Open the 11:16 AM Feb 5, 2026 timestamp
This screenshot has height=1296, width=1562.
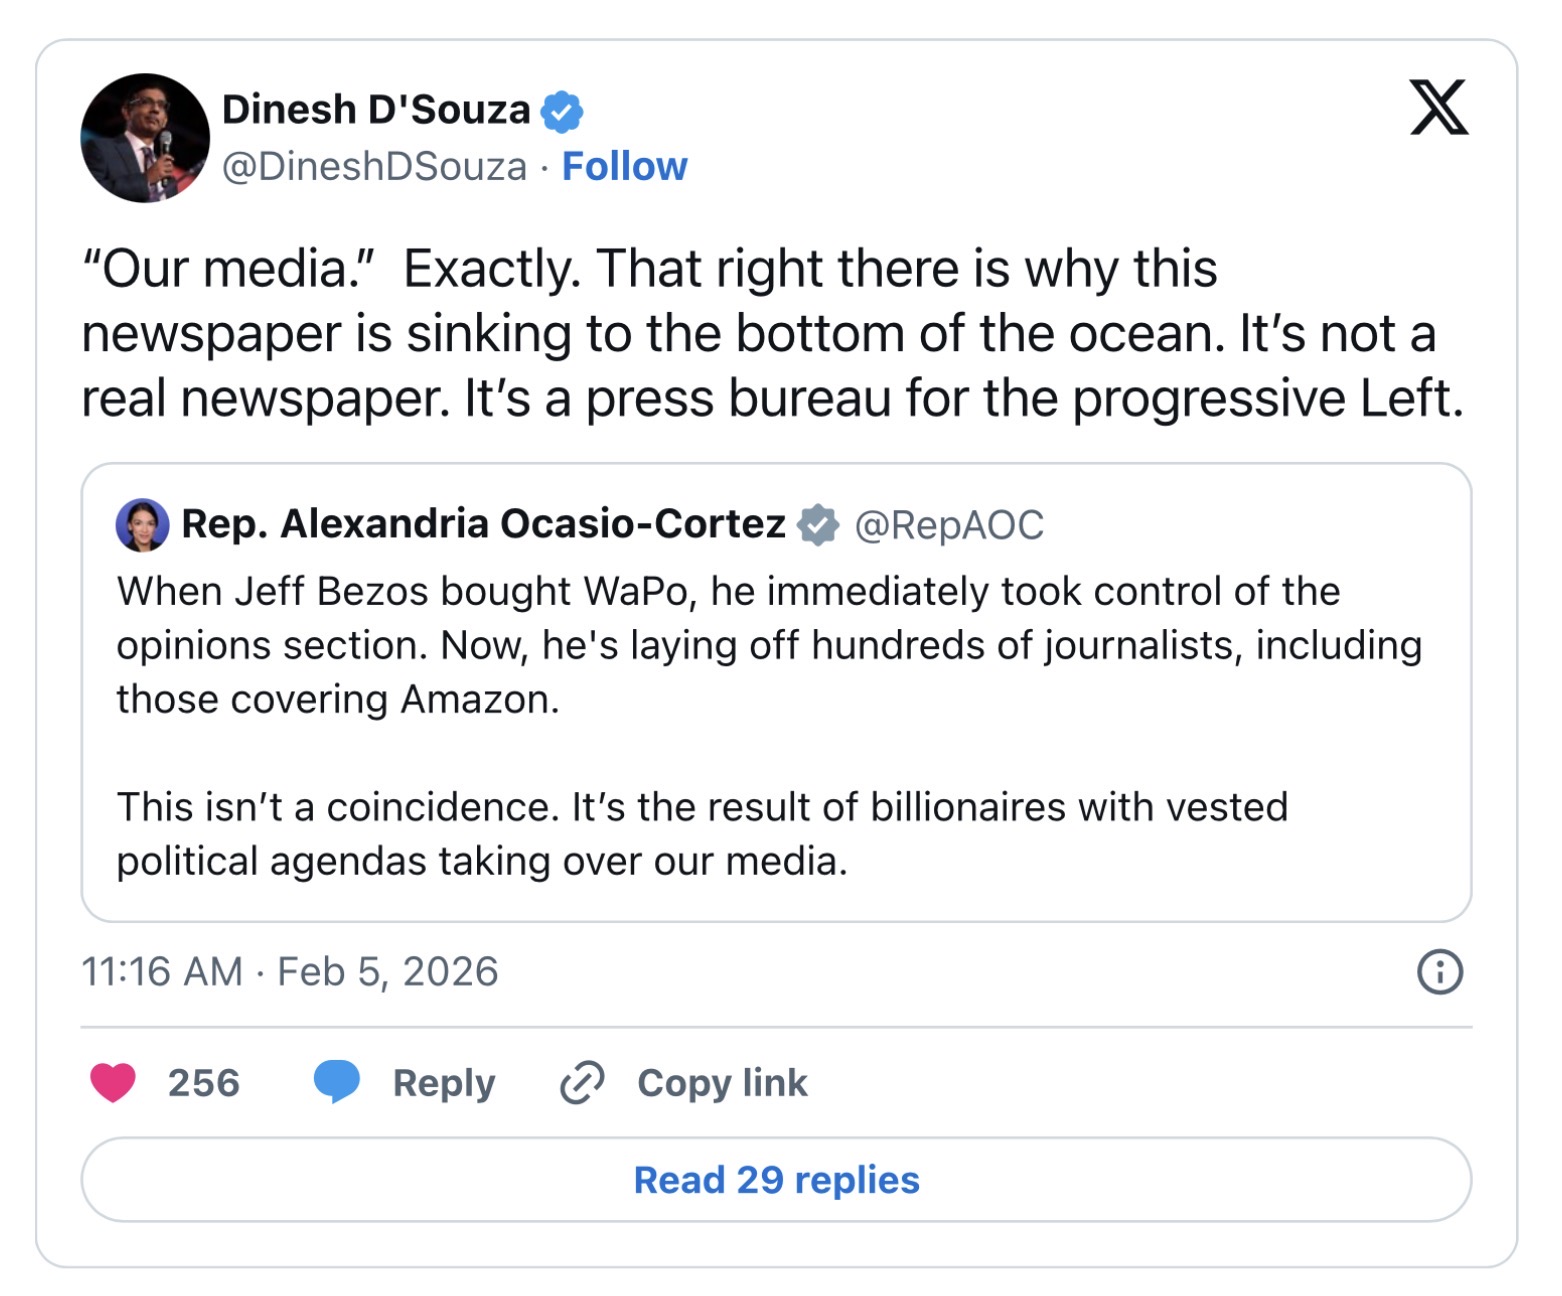click(289, 971)
